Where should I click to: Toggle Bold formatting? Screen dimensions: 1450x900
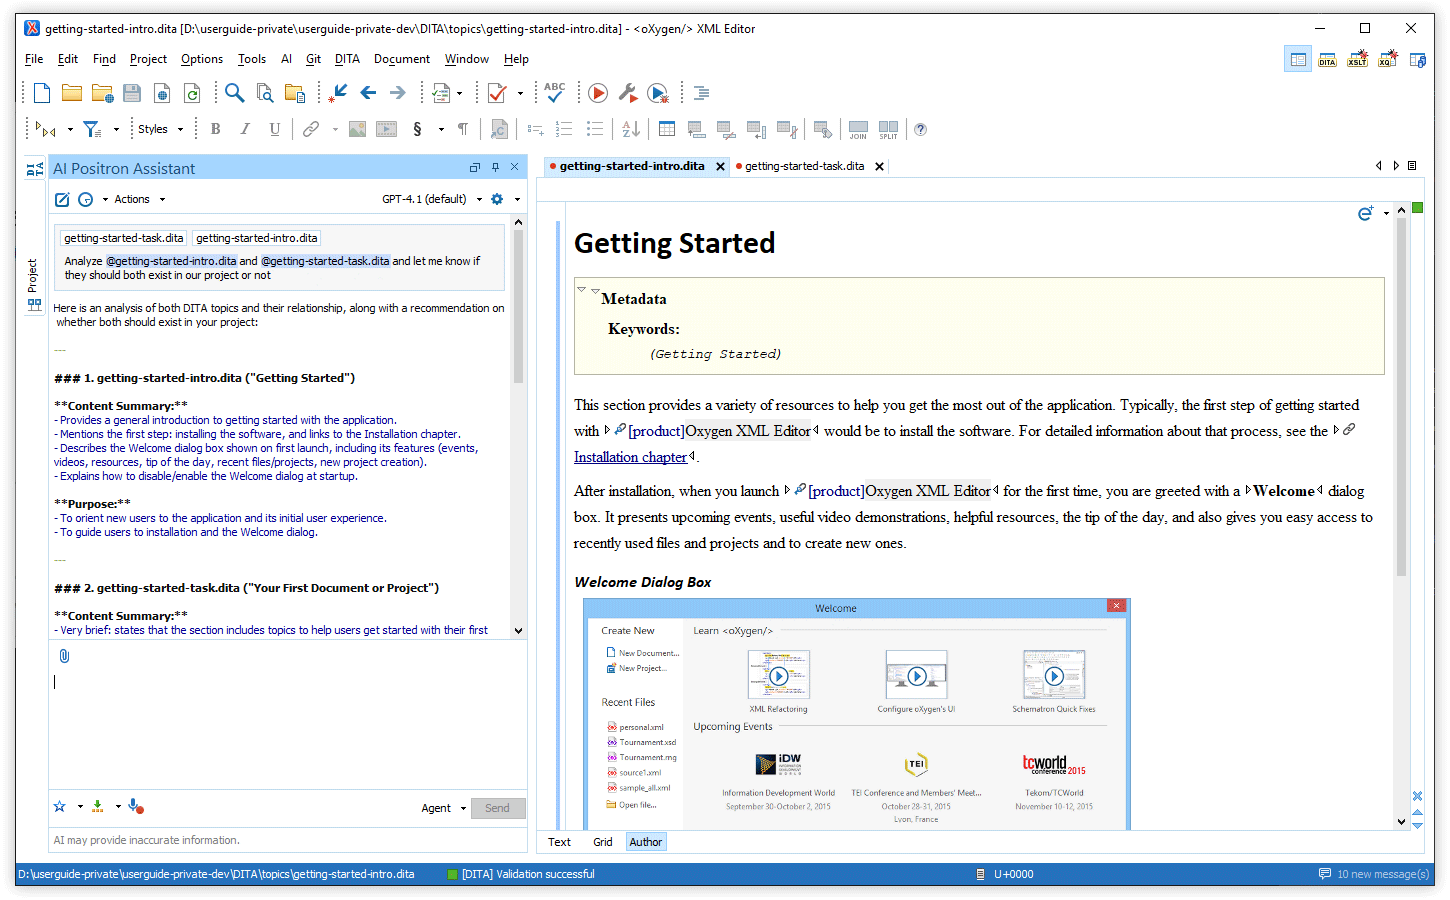pyautogui.click(x=215, y=129)
